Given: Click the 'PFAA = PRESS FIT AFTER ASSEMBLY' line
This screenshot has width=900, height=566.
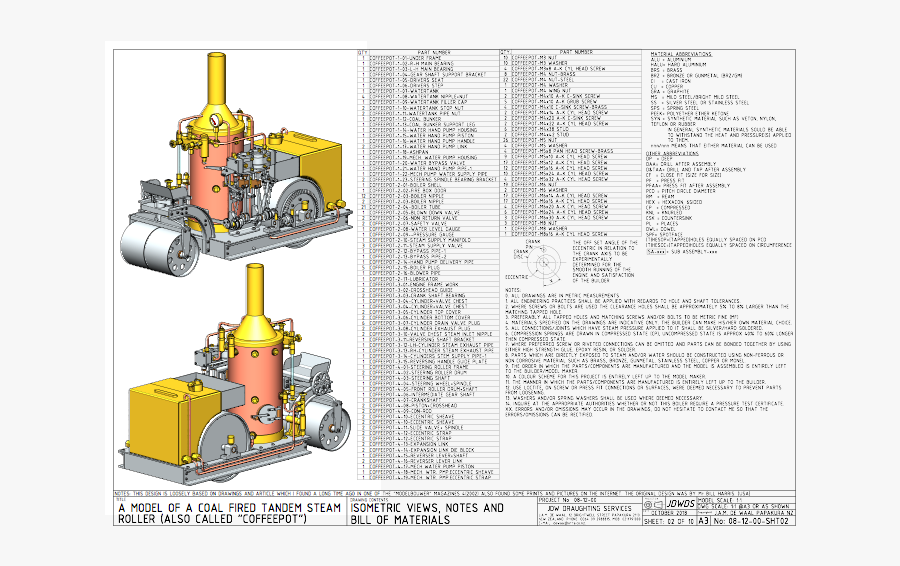Looking at the screenshot, I should click(x=688, y=185).
